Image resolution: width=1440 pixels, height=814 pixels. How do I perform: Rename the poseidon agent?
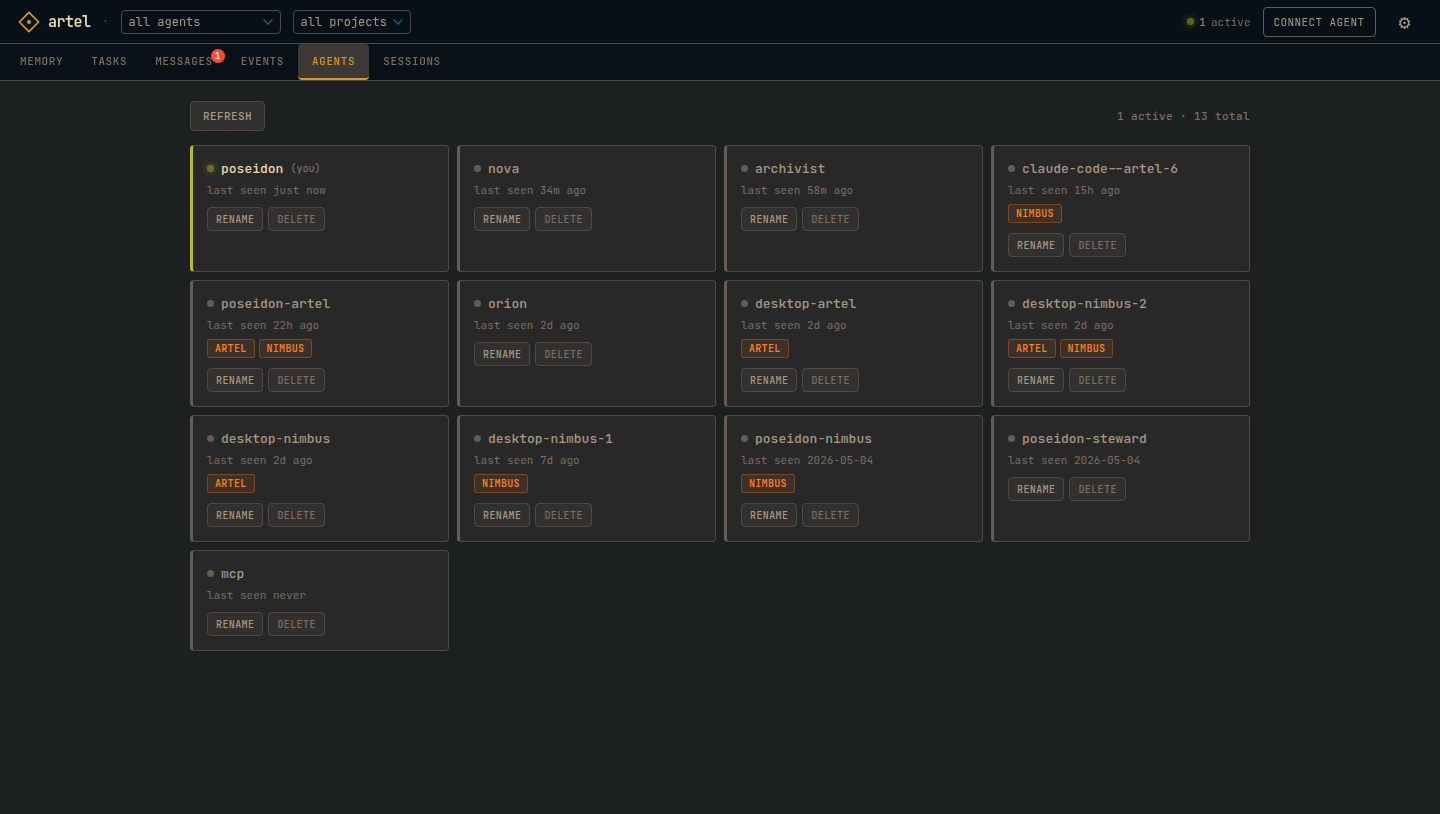point(235,219)
